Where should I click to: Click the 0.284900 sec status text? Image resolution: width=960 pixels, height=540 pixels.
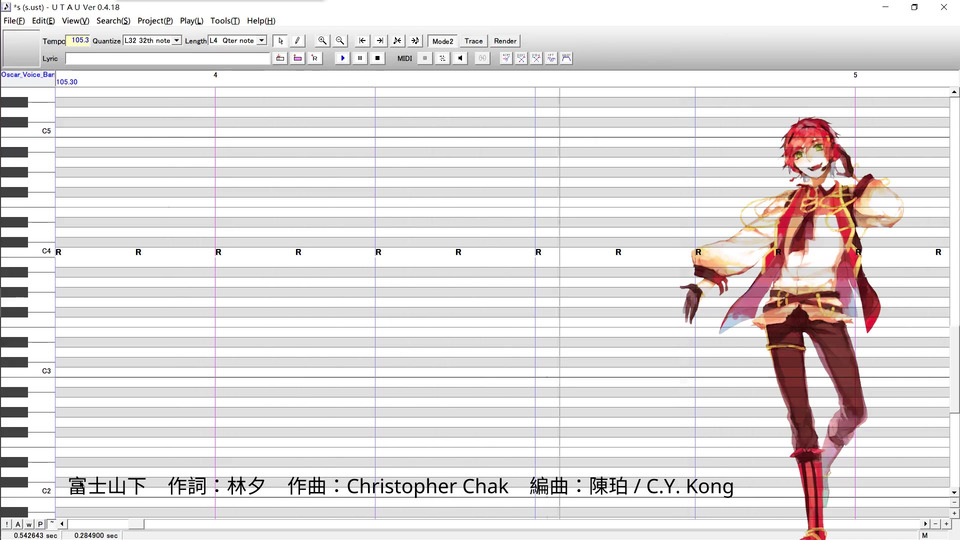(x=96, y=536)
